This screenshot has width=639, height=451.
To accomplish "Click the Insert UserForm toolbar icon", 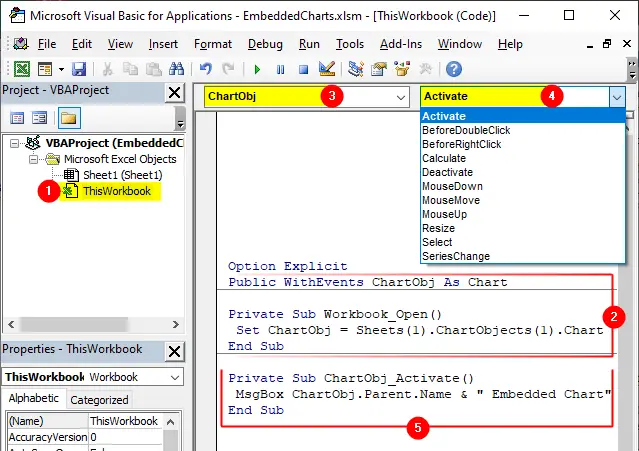I will click(x=45, y=69).
